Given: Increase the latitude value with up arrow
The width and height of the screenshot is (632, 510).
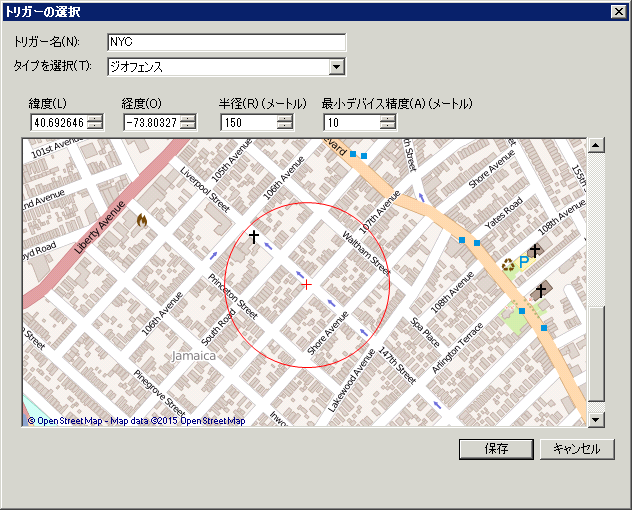Looking at the screenshot, I should [x=95, y=118].
